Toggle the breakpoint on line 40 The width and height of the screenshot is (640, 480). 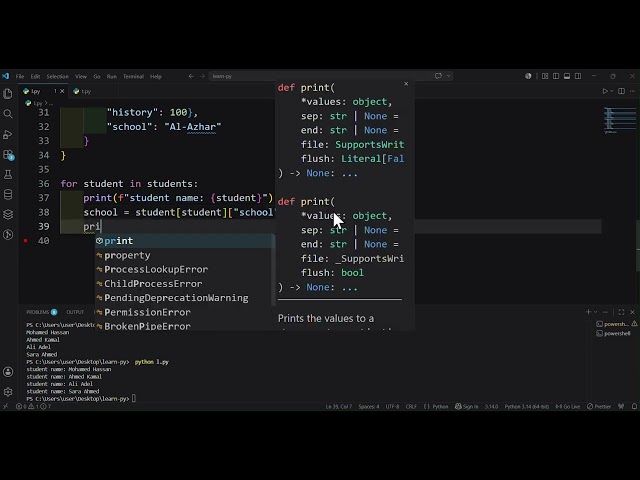[x=25, y=241]
